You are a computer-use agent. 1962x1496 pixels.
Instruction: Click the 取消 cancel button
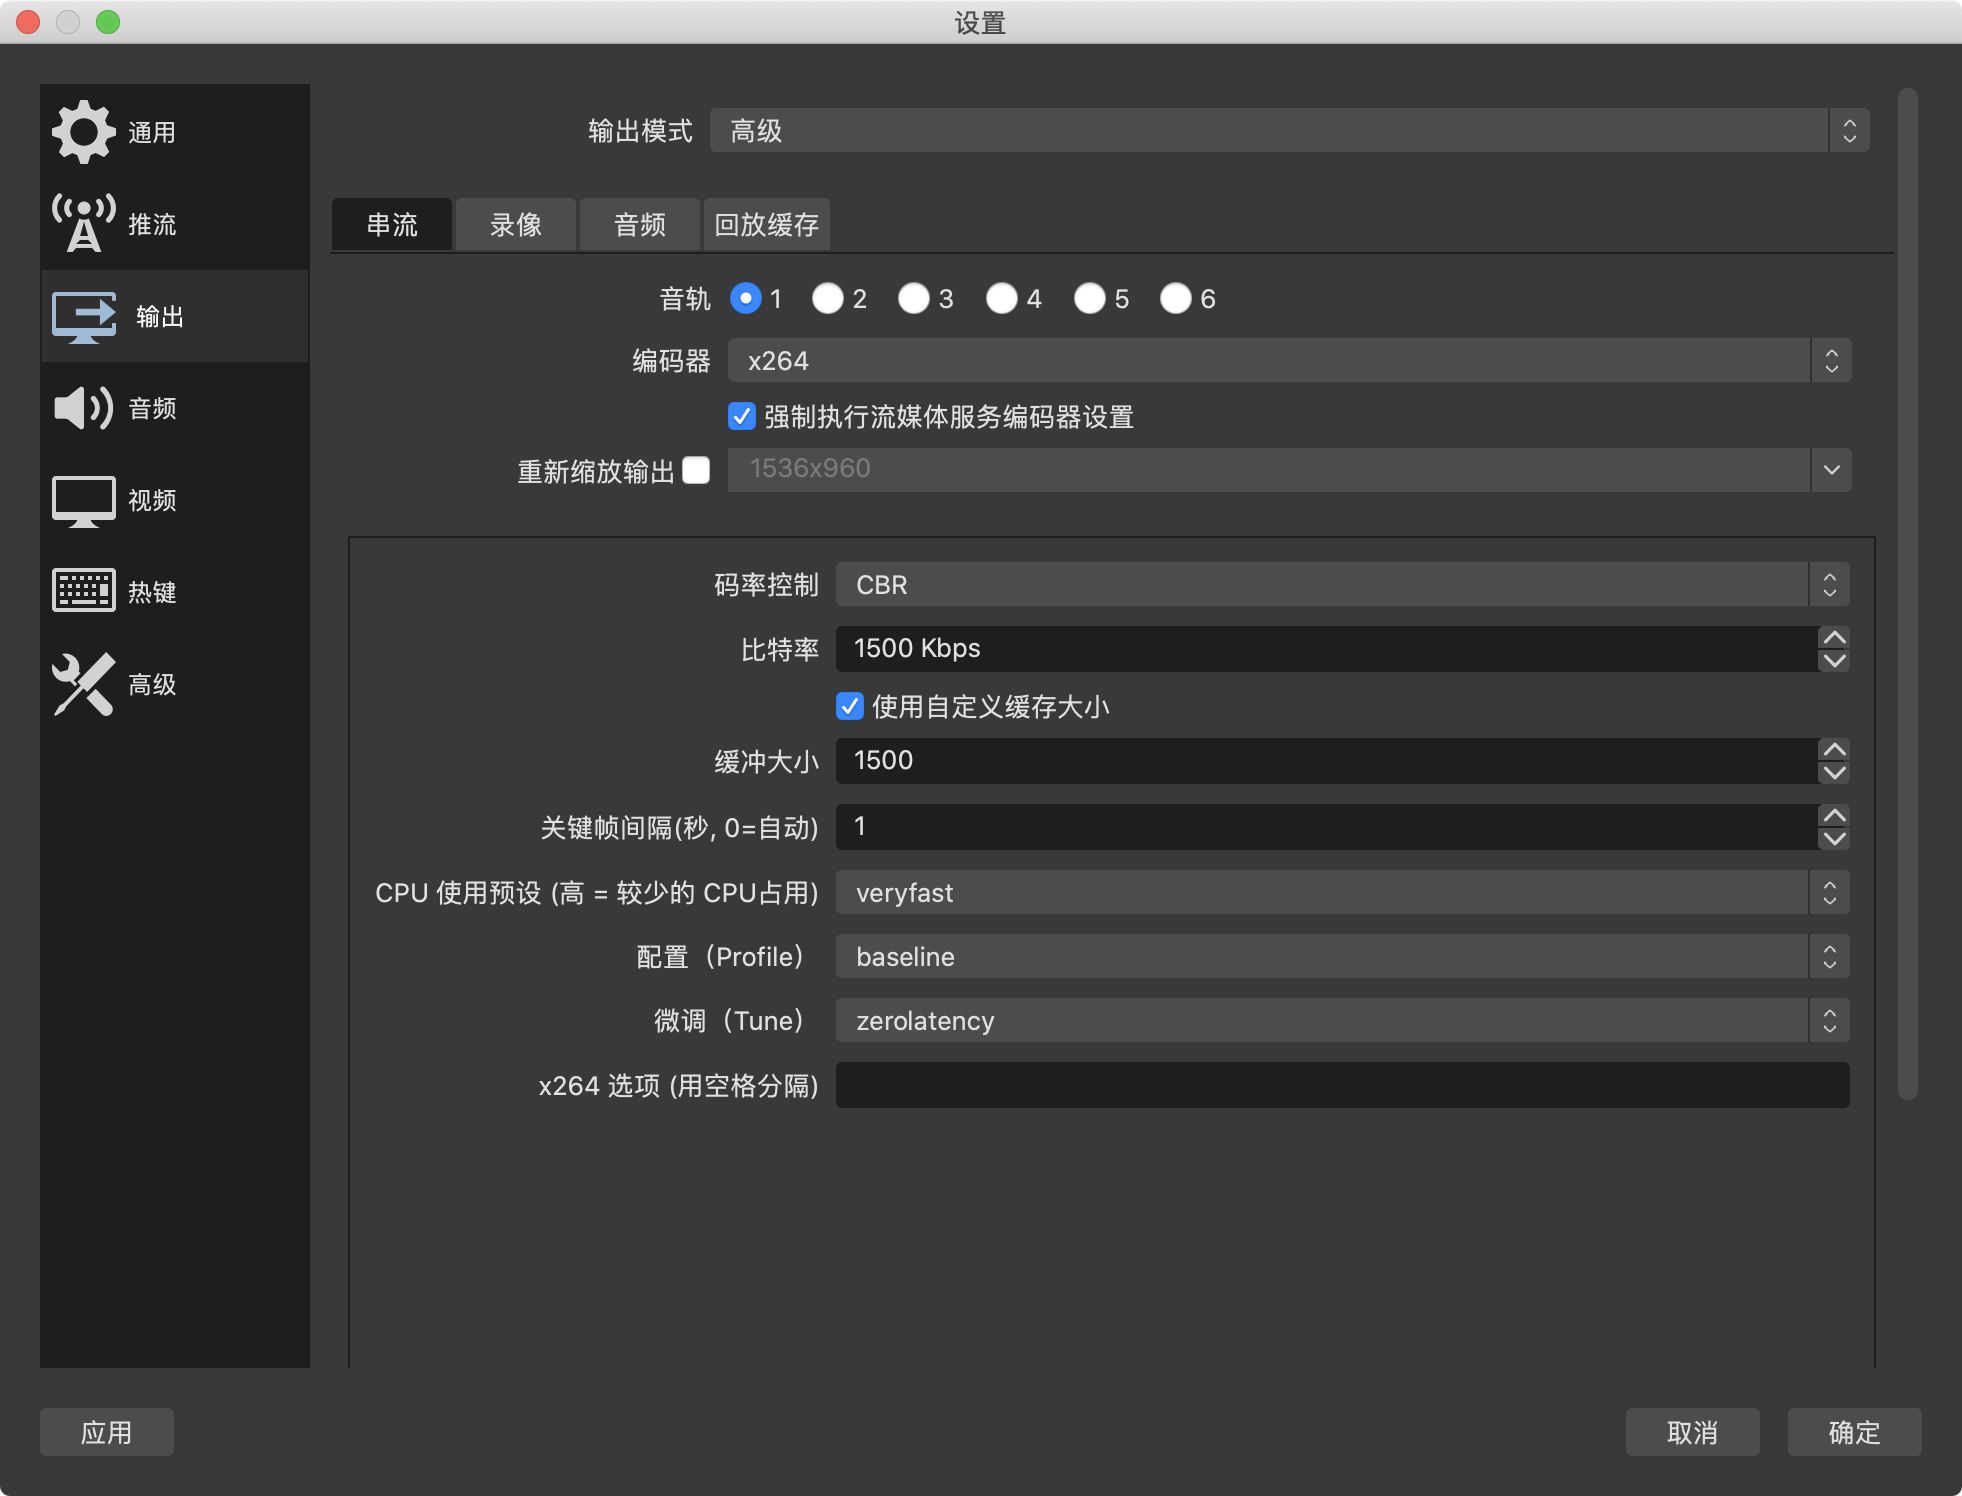(1692, 1432)
